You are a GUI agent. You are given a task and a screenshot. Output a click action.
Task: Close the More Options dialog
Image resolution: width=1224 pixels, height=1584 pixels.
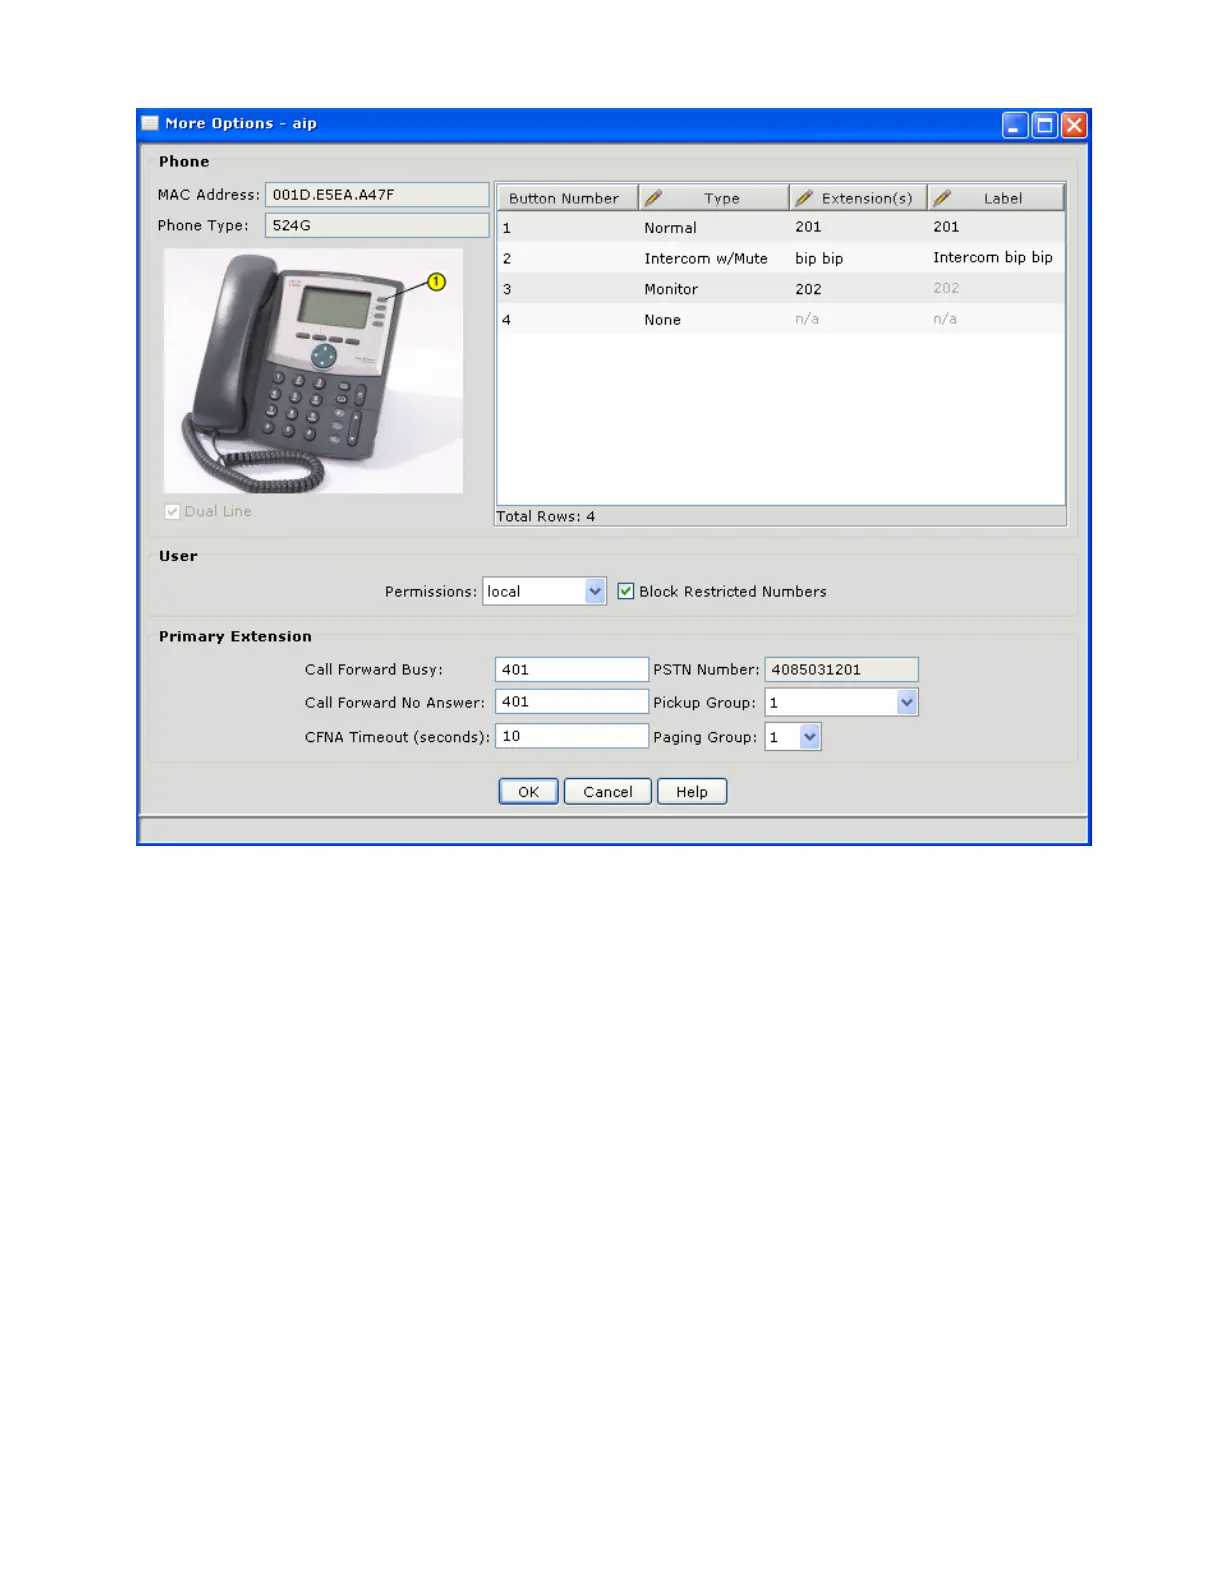coord(1073,125)
